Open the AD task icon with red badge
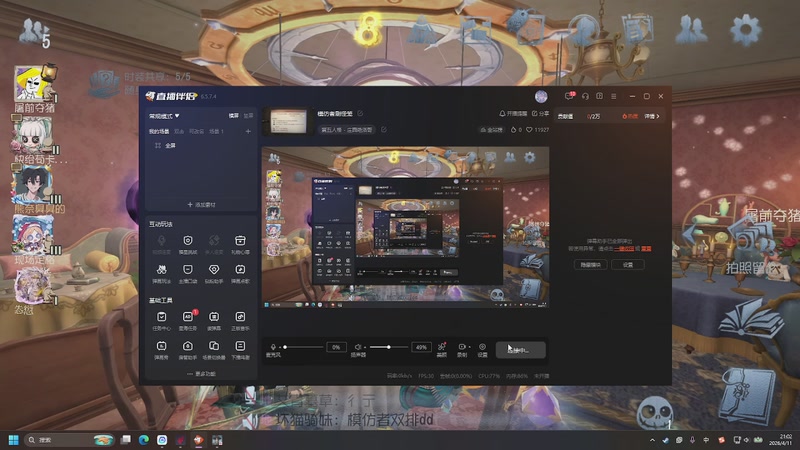 tap(188, 317)
